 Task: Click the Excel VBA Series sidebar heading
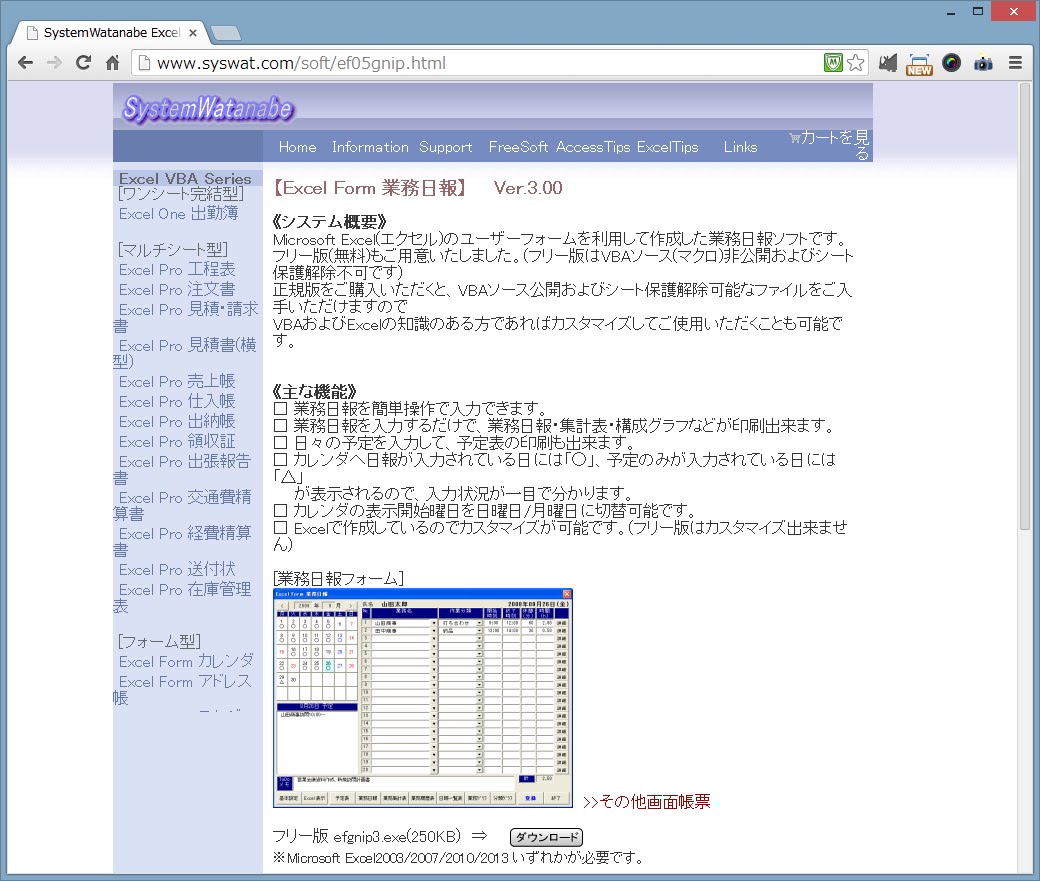[185, 178]
